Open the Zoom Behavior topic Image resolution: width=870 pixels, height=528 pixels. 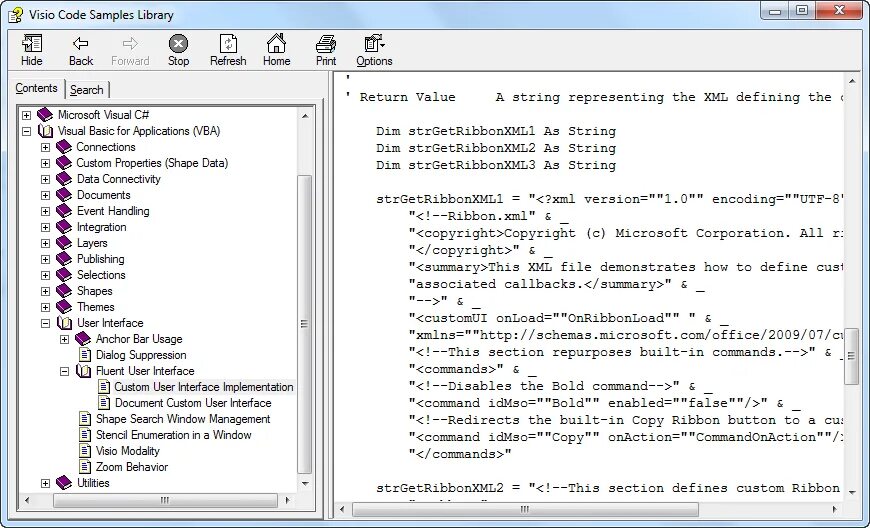[x=131, y=468]
